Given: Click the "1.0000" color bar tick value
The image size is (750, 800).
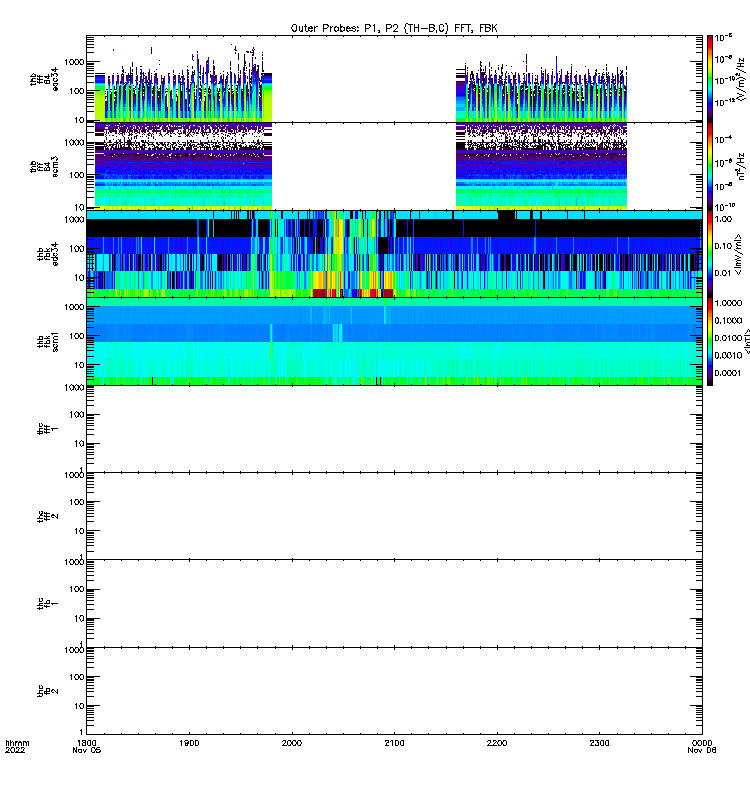Looking at the screenshot, I should [728, 303].
